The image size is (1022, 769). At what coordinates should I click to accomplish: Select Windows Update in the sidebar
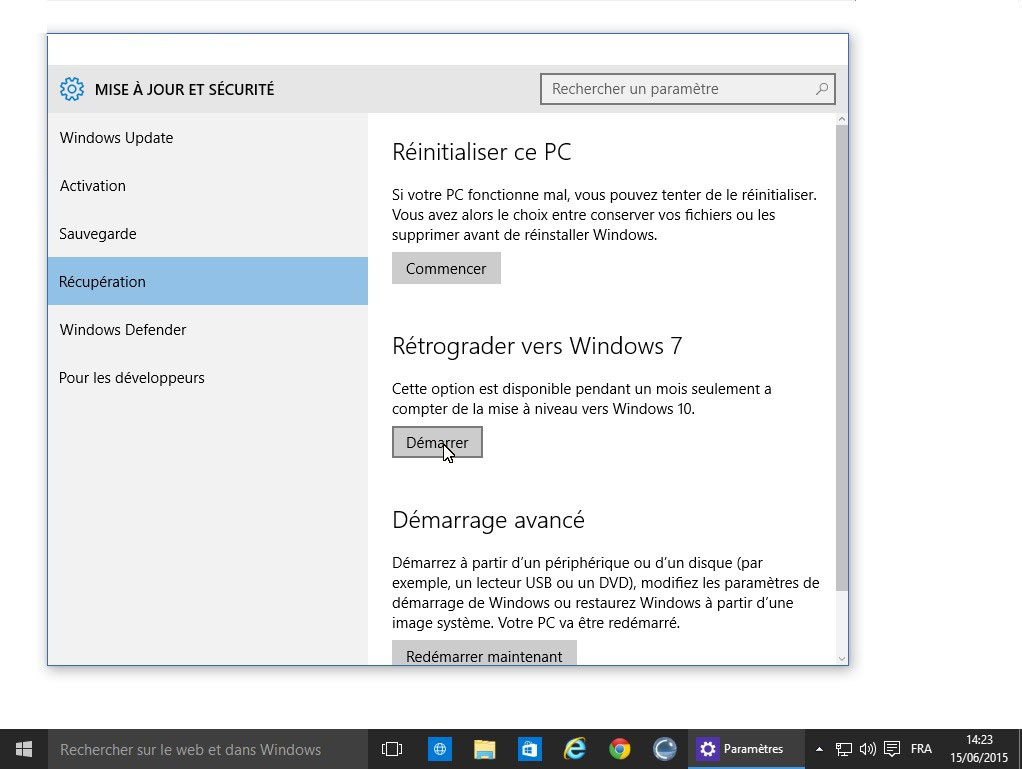[116, 138]
